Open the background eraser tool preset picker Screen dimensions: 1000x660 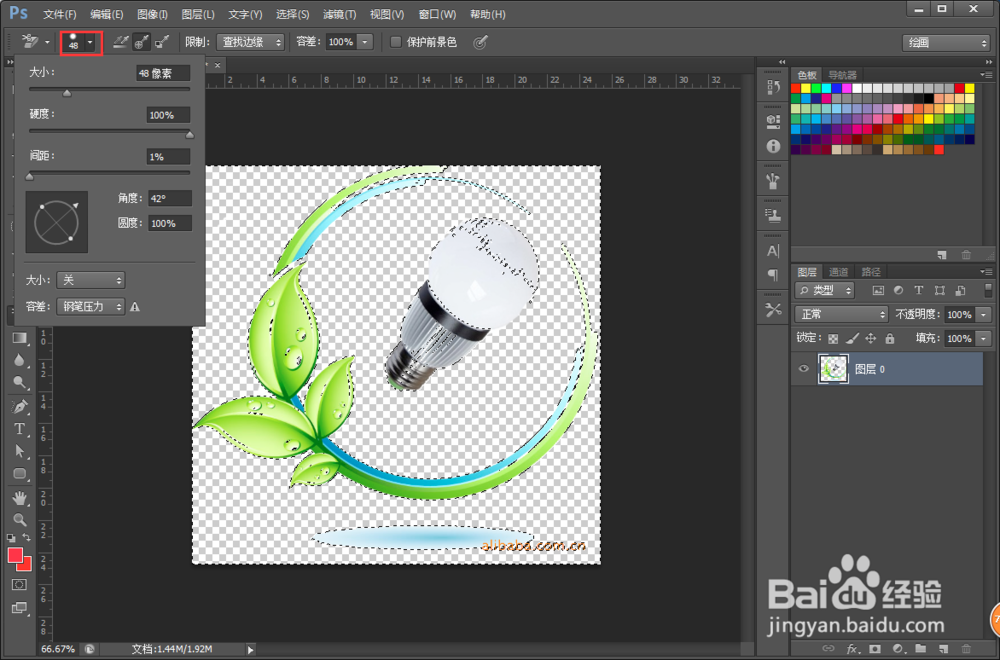(x=35, y=42)
